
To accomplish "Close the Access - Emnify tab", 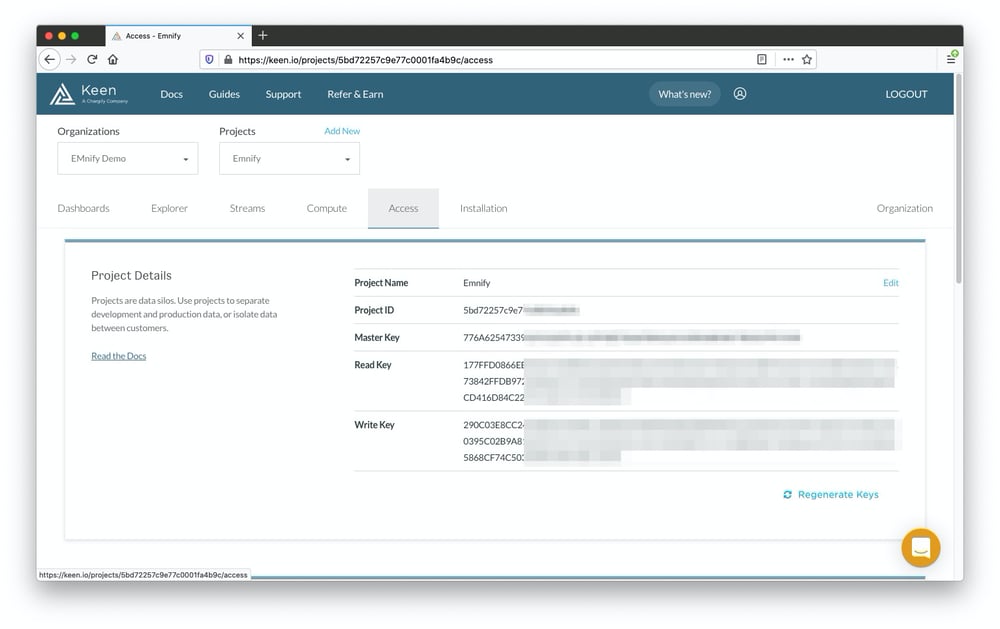I will click(x=240, y=36).
